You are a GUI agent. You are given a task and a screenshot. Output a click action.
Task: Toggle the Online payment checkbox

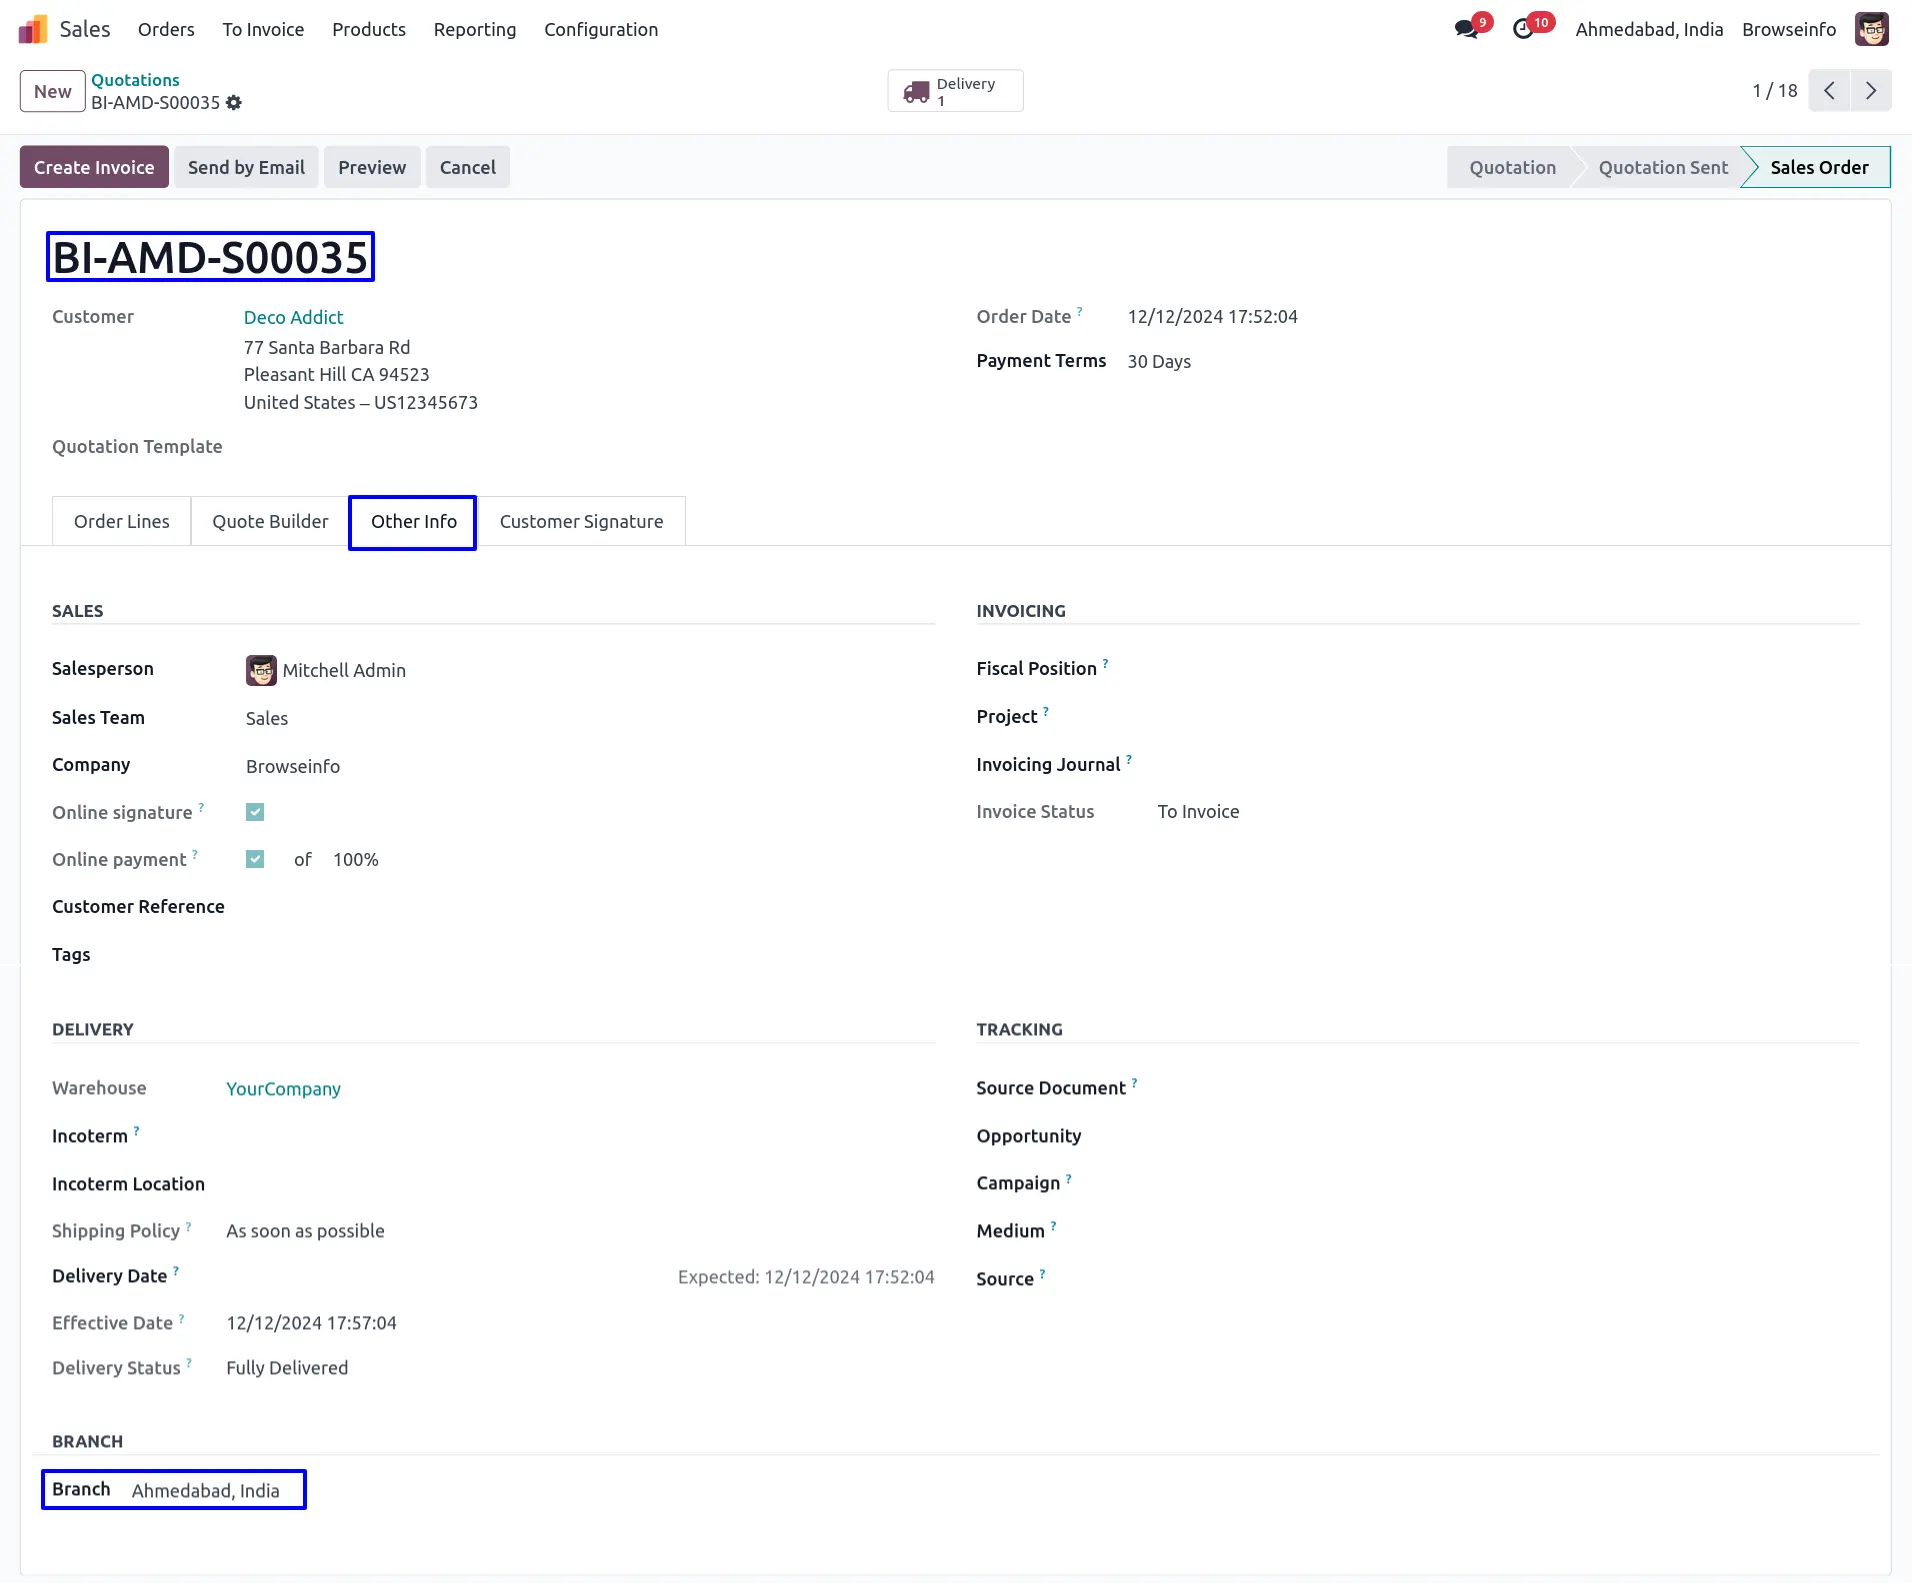(x=255, y=859)
